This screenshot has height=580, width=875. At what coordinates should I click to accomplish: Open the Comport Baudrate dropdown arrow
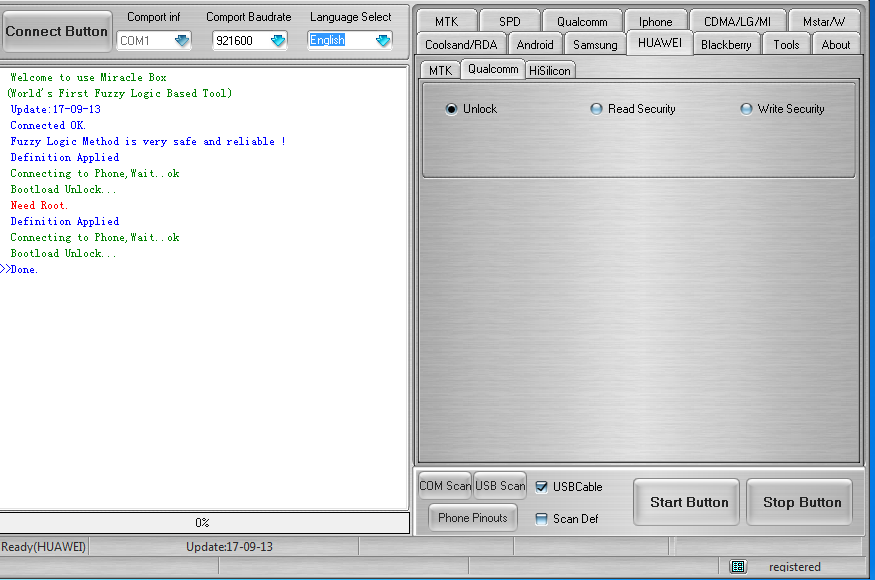click(277, 41)
